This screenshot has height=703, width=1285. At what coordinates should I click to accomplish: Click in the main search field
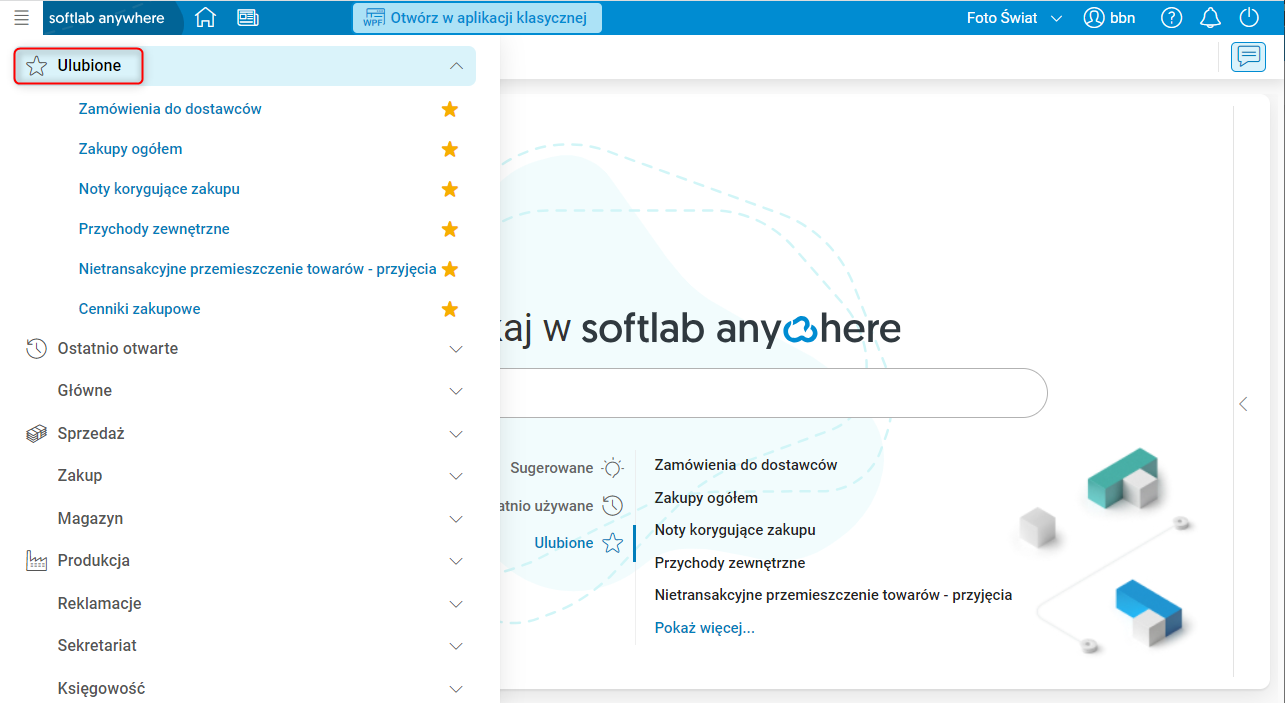point(773,393)
